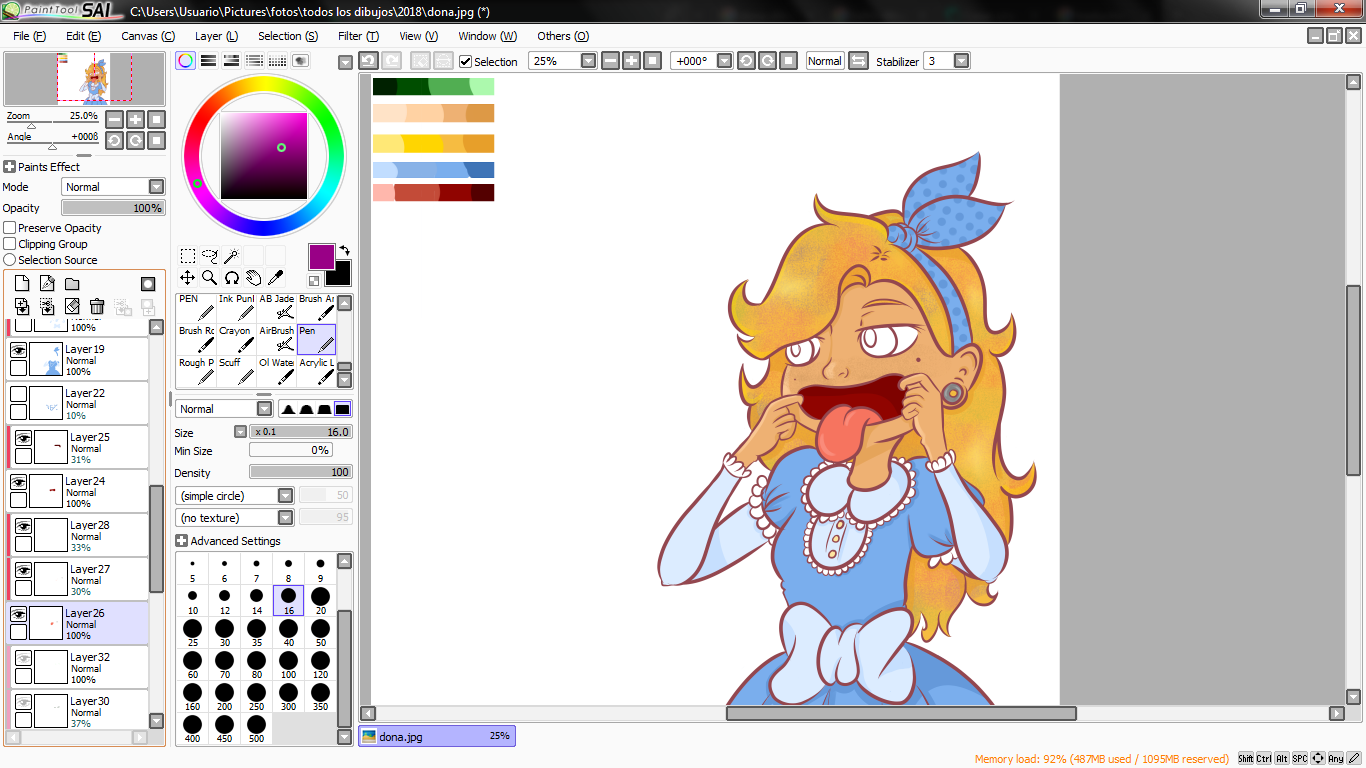Delete layer with the trash icon
Viewport: 1366px width, 768px height.
[x=97, y=306]
